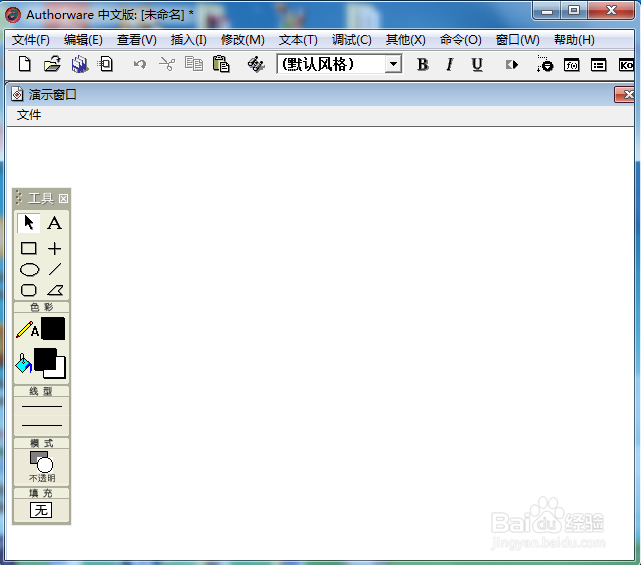Select the Rectangle drawing tool

click(x=29, y=248)
